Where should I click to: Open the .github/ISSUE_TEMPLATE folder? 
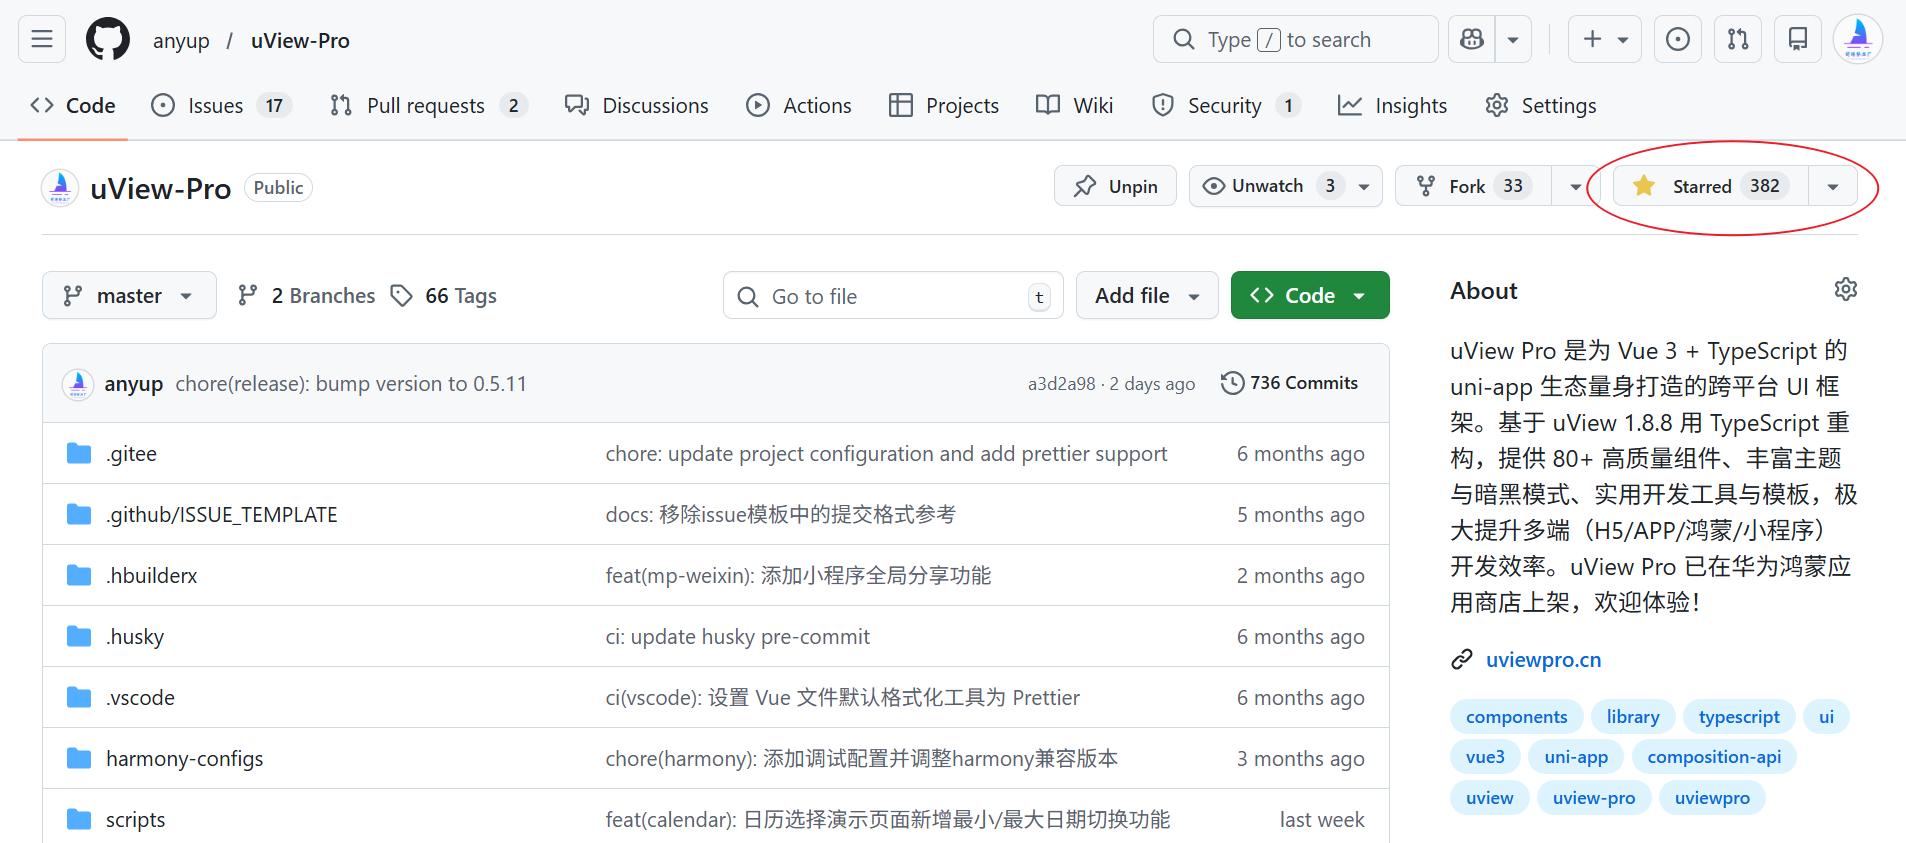(222, 515)
